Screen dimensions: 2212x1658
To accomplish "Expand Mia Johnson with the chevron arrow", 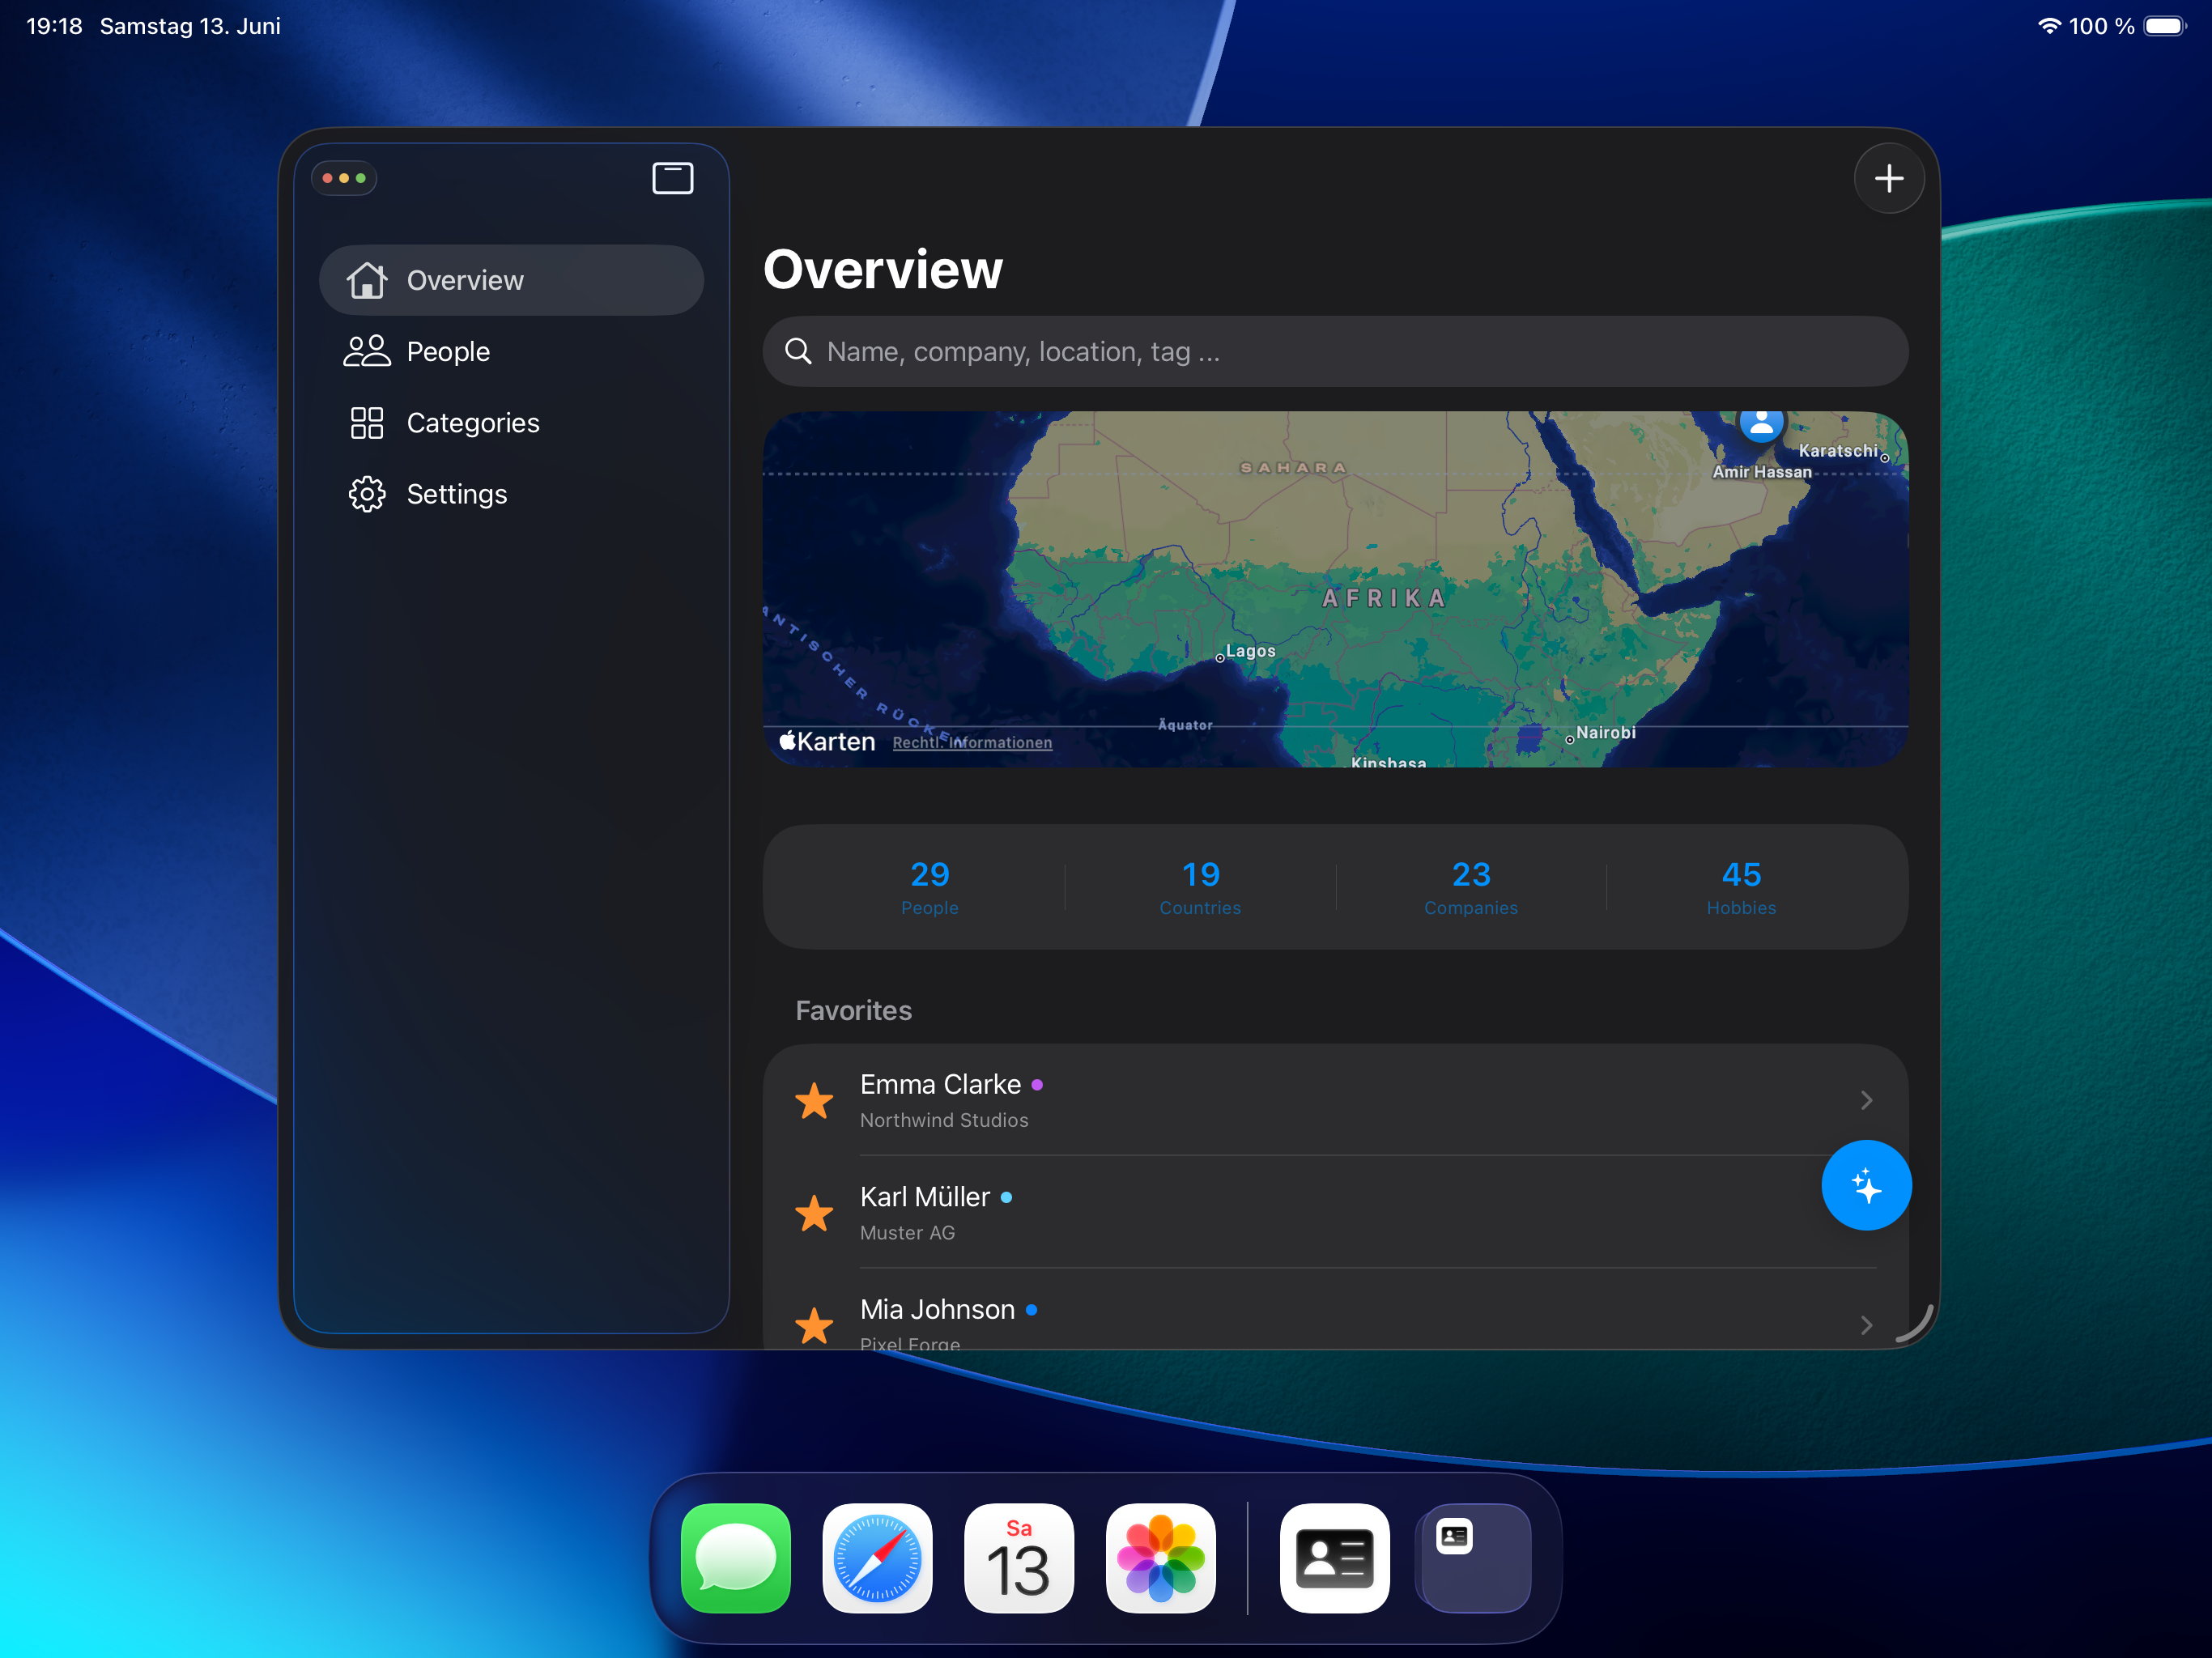I will pyautogui.click(x=1866, y=1325).
